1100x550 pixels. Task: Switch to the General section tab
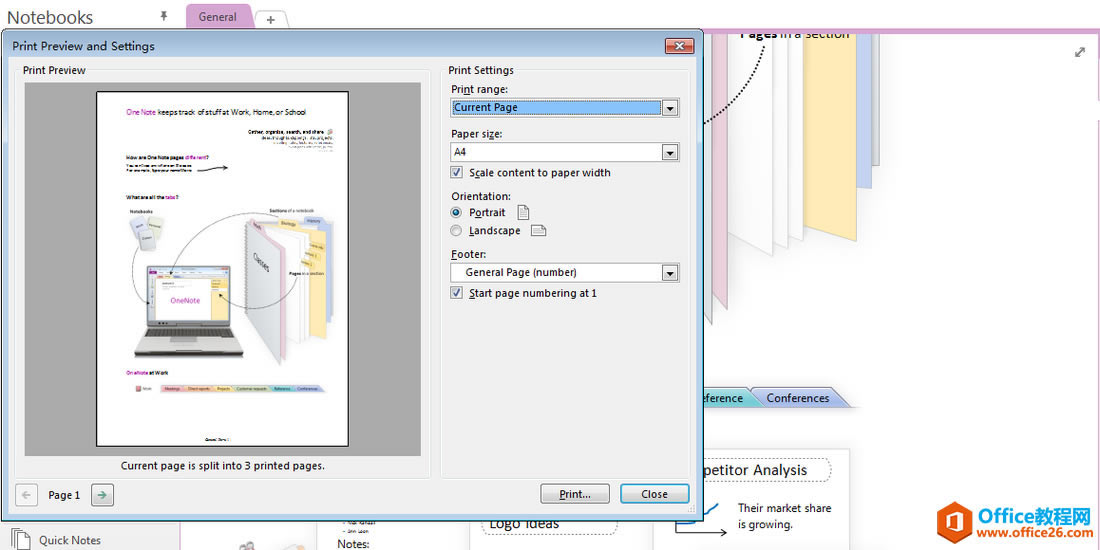pos(217,17)
